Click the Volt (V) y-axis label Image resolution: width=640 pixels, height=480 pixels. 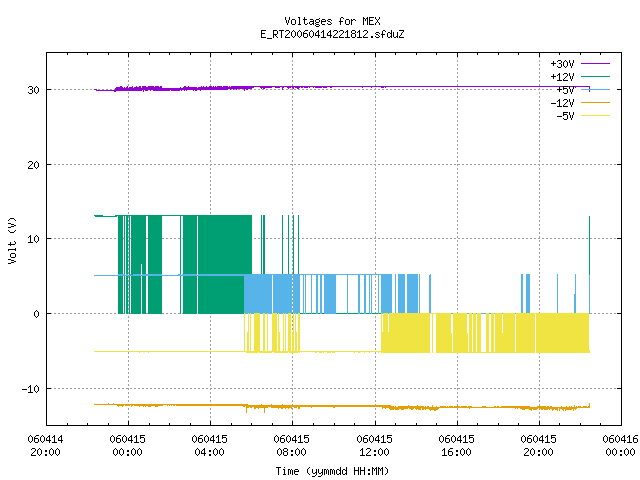point(12,240)
